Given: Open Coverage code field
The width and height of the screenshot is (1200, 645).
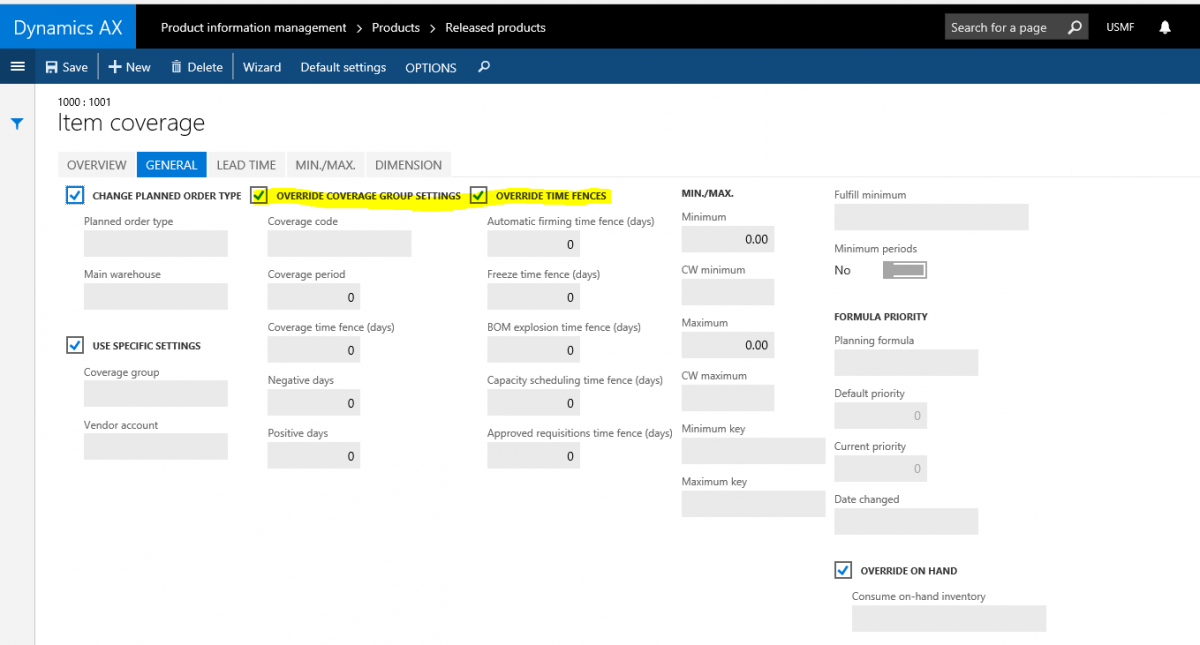Looking at the screenshot, I should point(340,243).
